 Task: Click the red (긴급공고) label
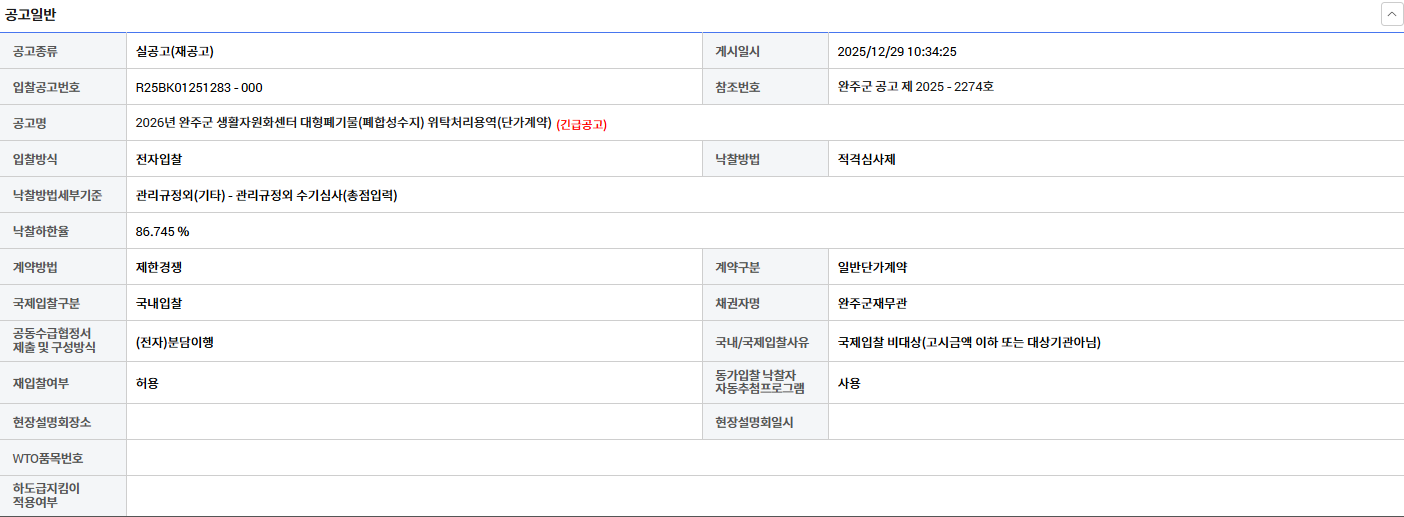point(581,124)
